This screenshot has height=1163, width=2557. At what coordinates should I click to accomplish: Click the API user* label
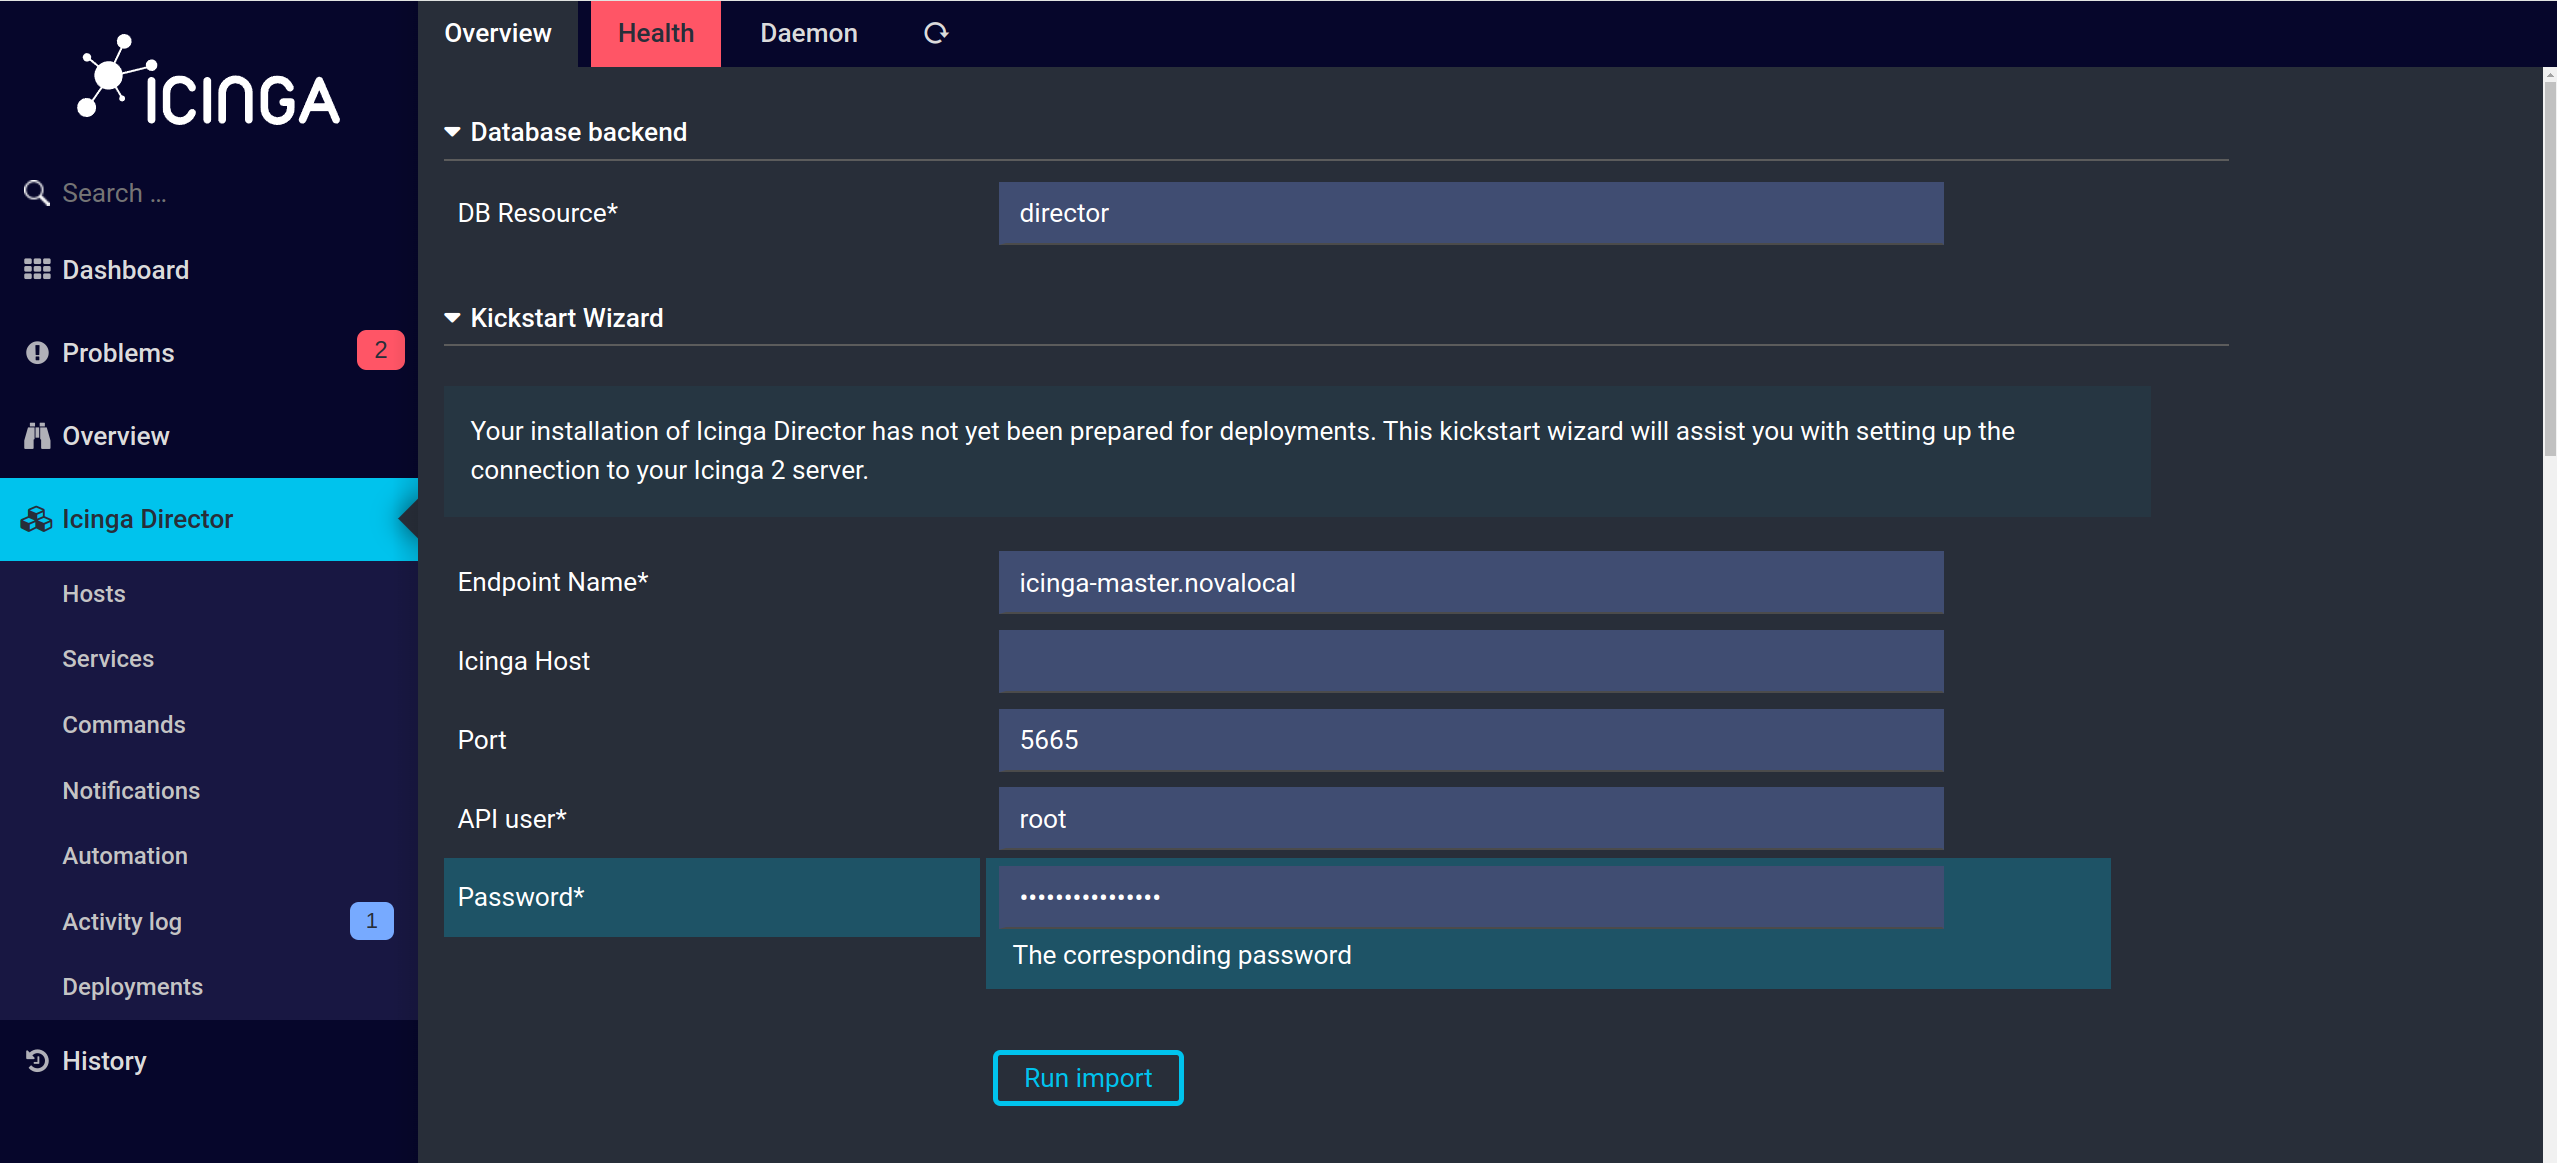pyautogui.click(x=512, y=819)
